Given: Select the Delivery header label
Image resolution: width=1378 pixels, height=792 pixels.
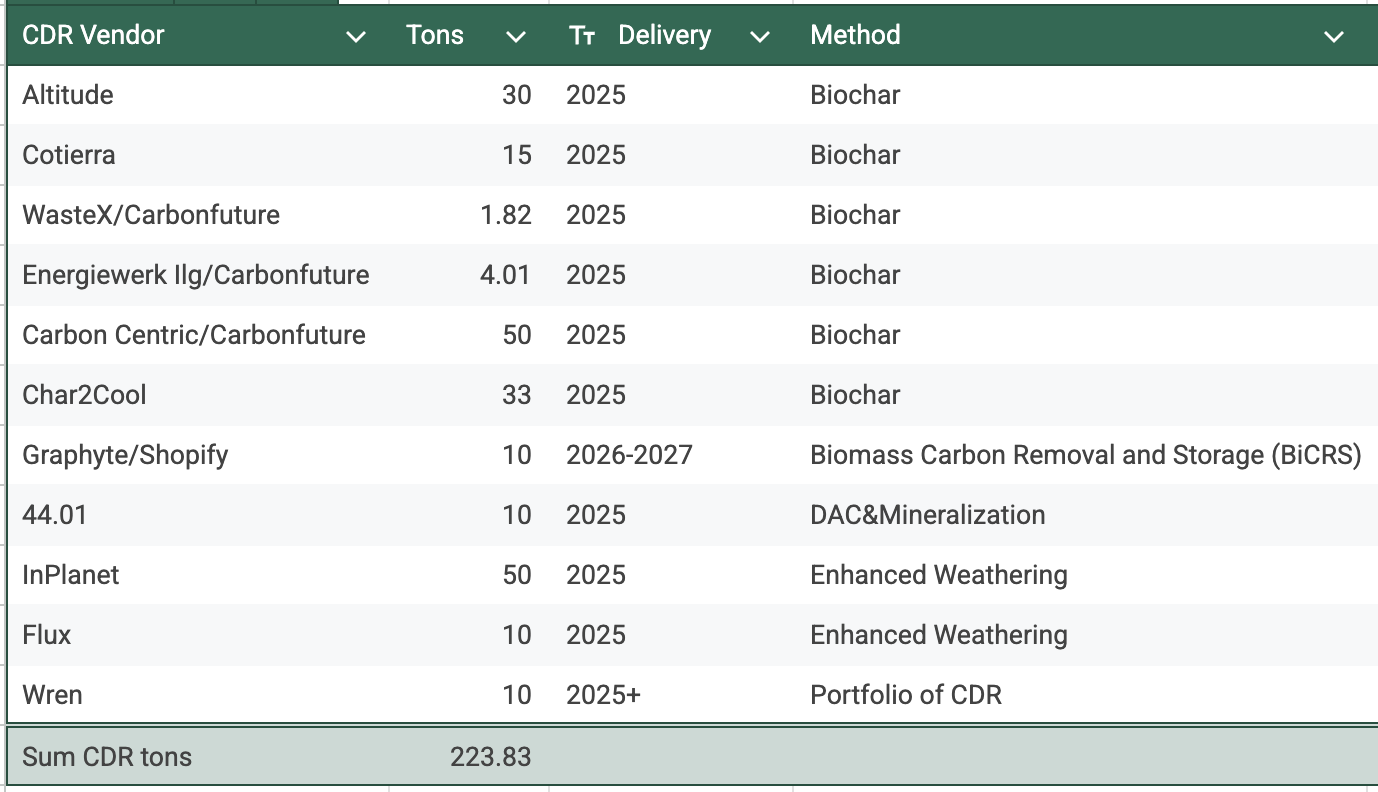Looking at the screenshot, I should 664,35.
